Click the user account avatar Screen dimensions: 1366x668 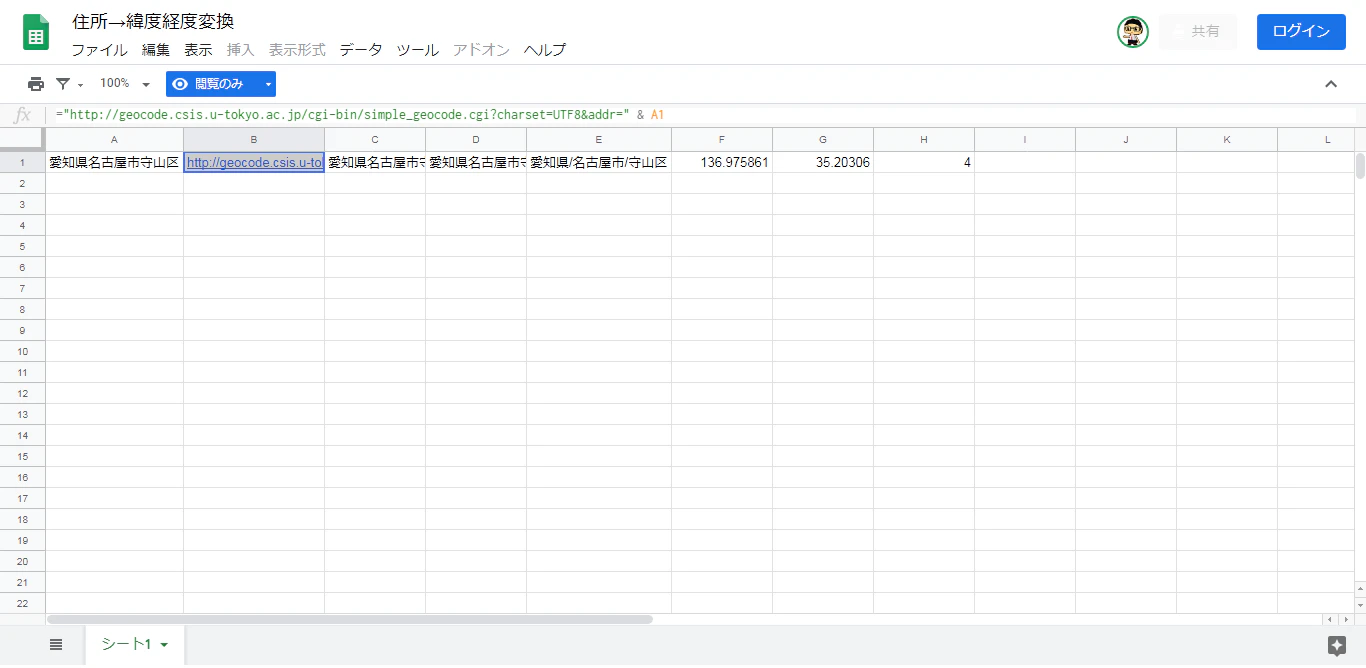pos(1133,32)
